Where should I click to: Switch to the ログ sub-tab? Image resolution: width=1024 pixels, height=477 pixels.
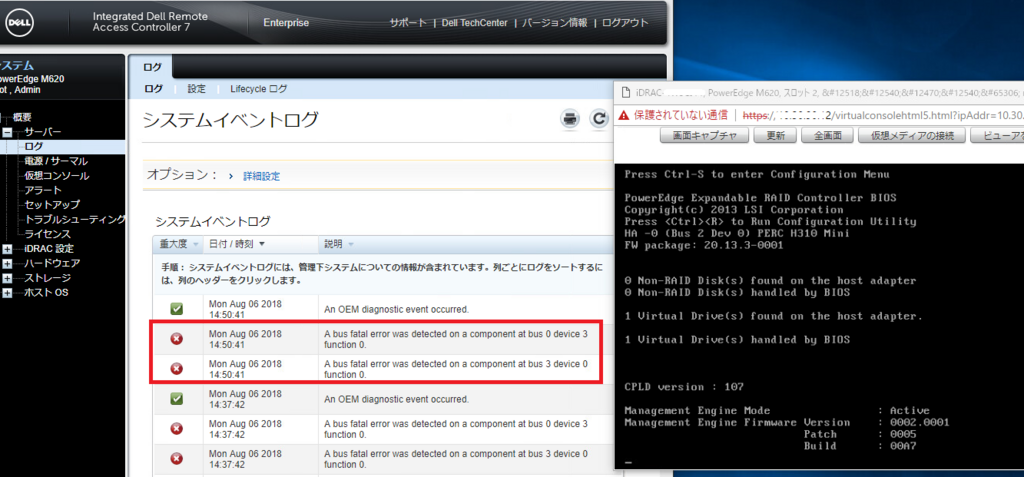[153, 89]
